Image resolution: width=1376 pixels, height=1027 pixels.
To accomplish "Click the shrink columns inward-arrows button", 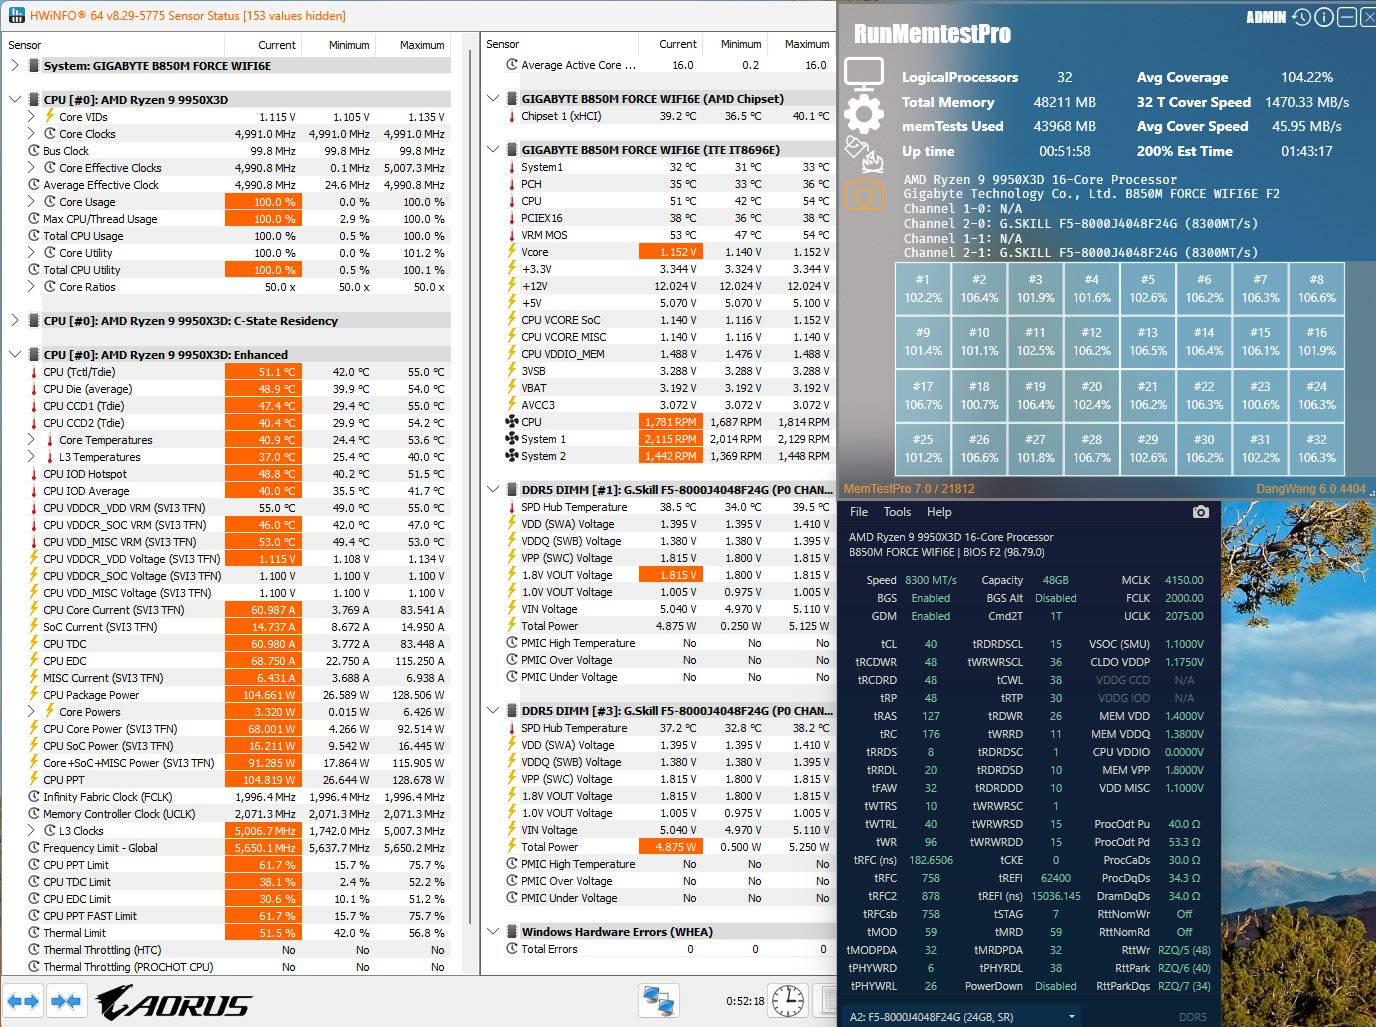I will point(66,1000).
